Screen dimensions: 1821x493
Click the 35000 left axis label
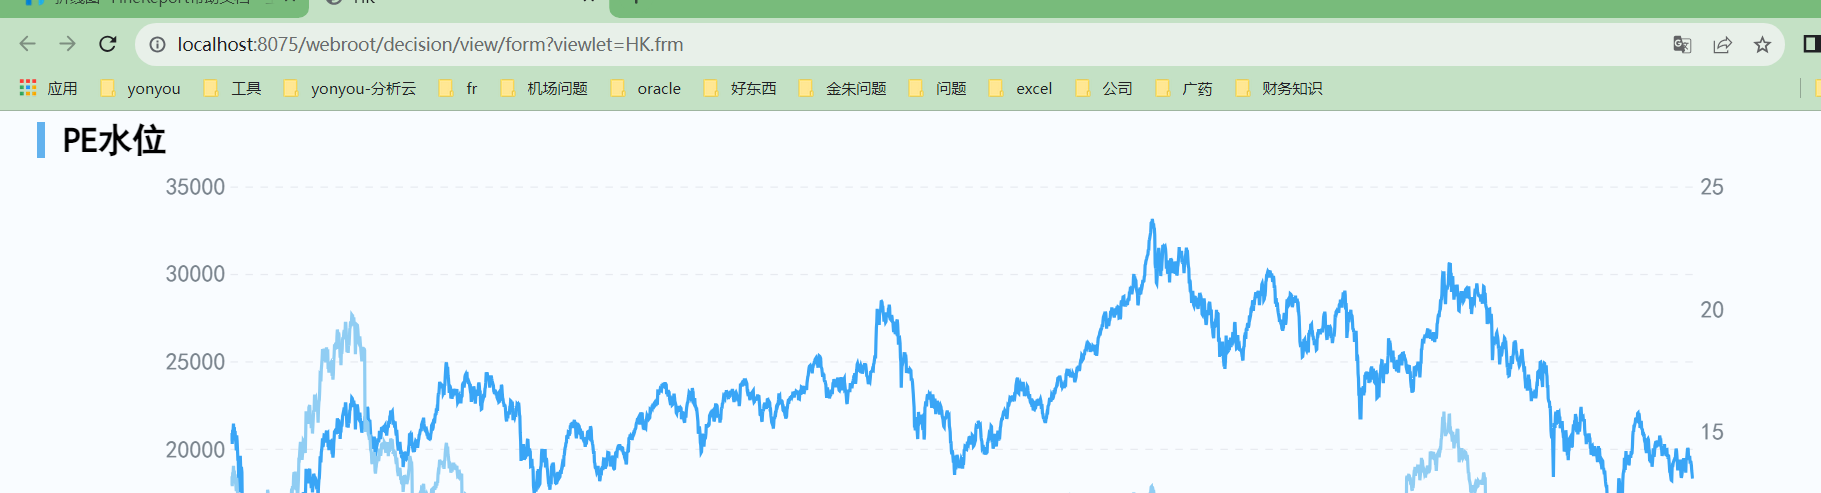[x=195, y=187]
